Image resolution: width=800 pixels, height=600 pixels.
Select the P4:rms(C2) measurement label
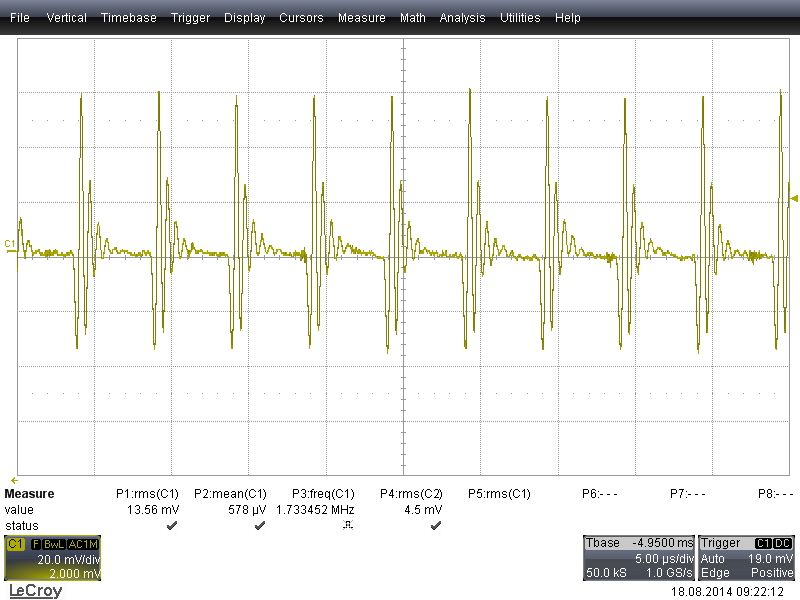click(x=411, y=494)
